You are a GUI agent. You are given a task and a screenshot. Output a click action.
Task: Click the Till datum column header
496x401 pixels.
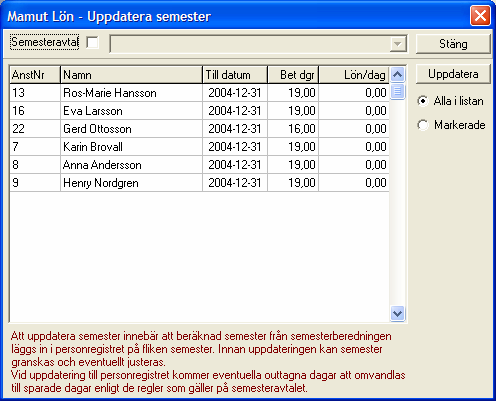click(235, 75)
